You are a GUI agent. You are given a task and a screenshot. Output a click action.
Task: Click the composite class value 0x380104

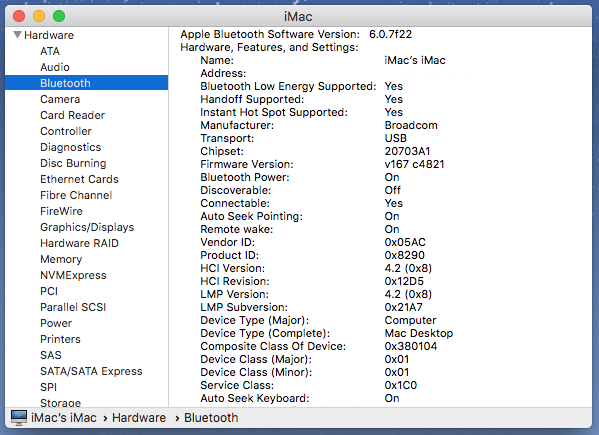pos(411,346)
